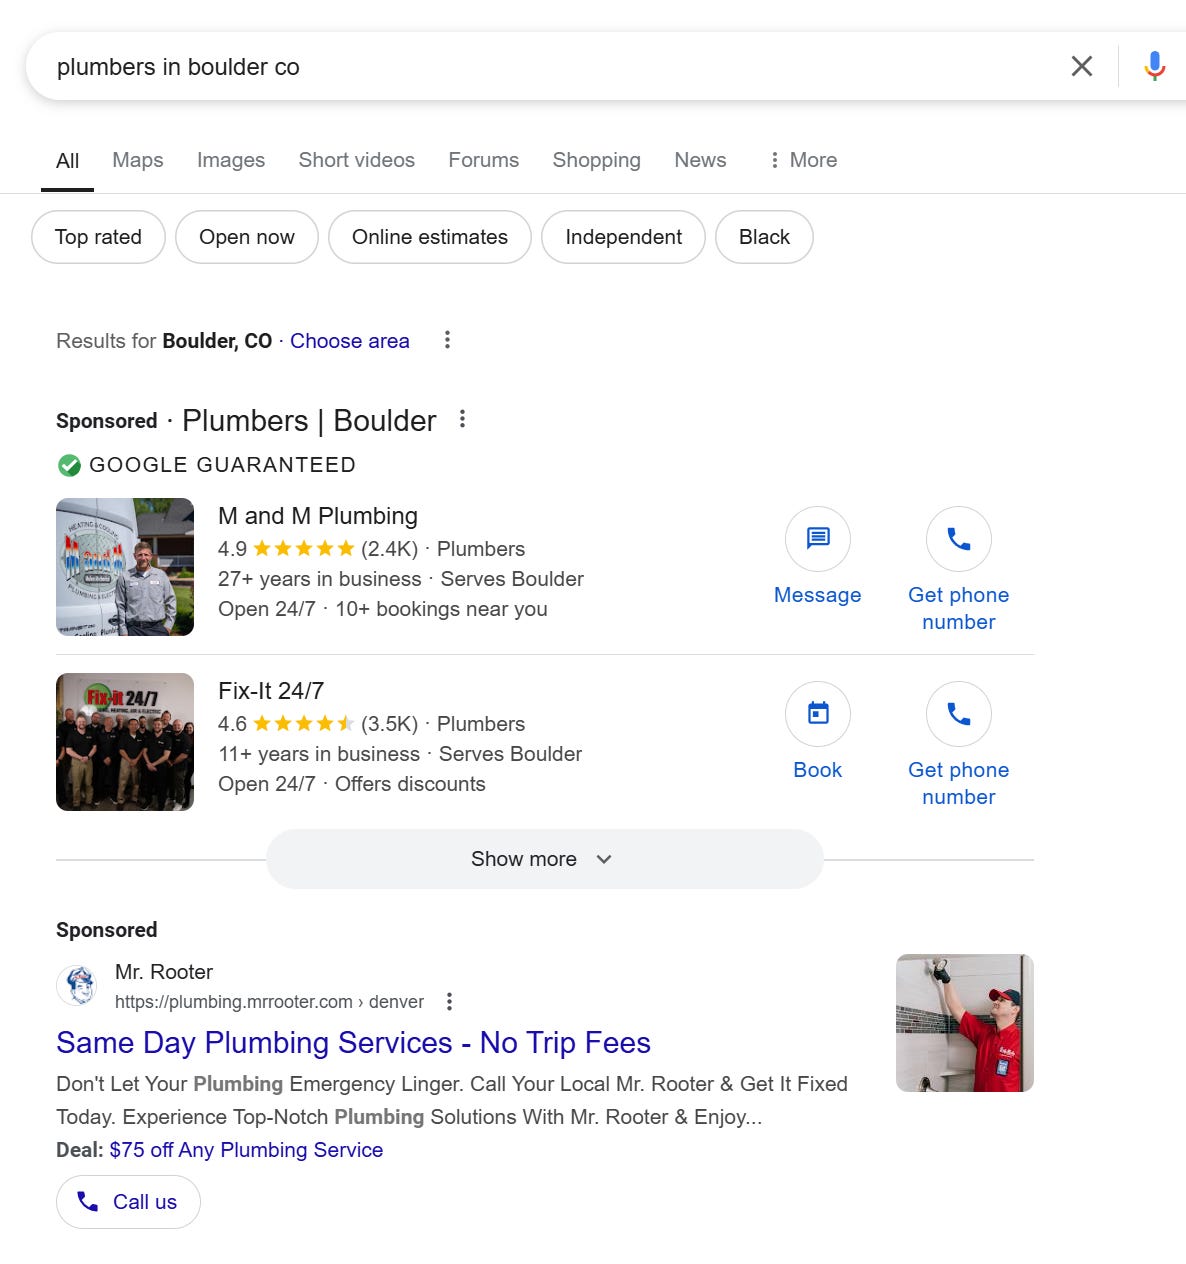Viewport: 1186px width, 1264px height.
Task: Start voice search with the microphone icon
Action: [x=1154, y=66]
